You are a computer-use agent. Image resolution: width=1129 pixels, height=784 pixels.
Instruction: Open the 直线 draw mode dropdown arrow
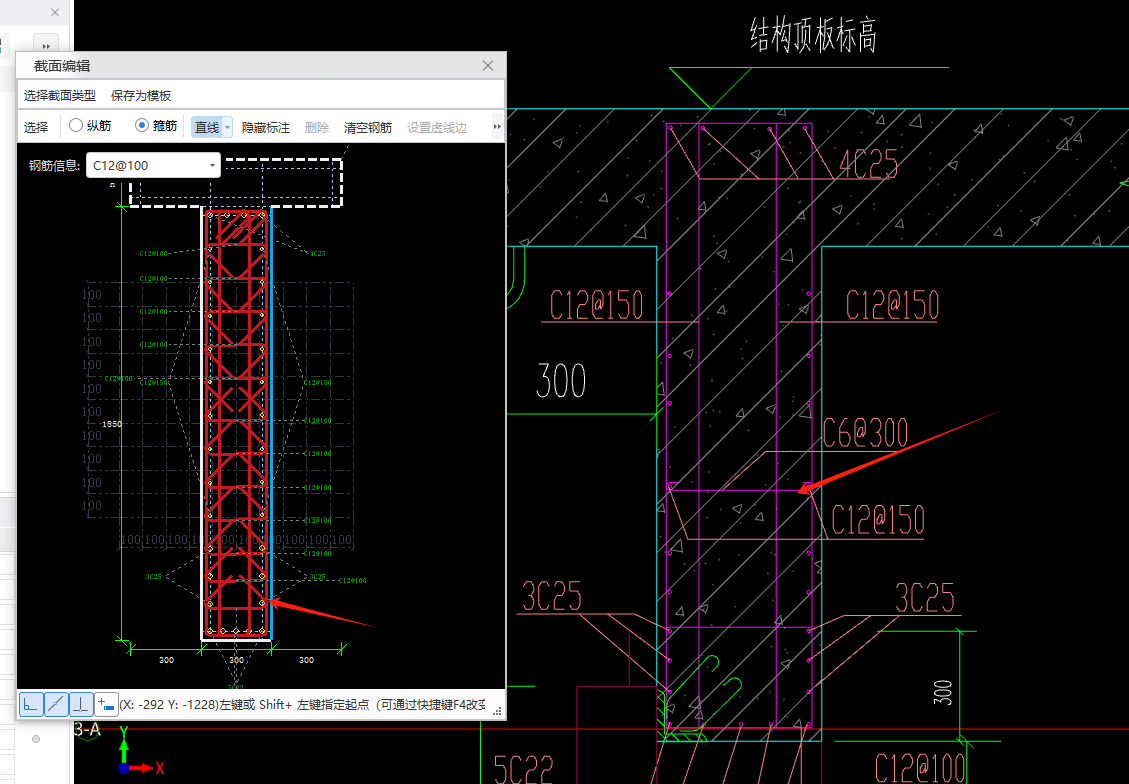(228, 127)
